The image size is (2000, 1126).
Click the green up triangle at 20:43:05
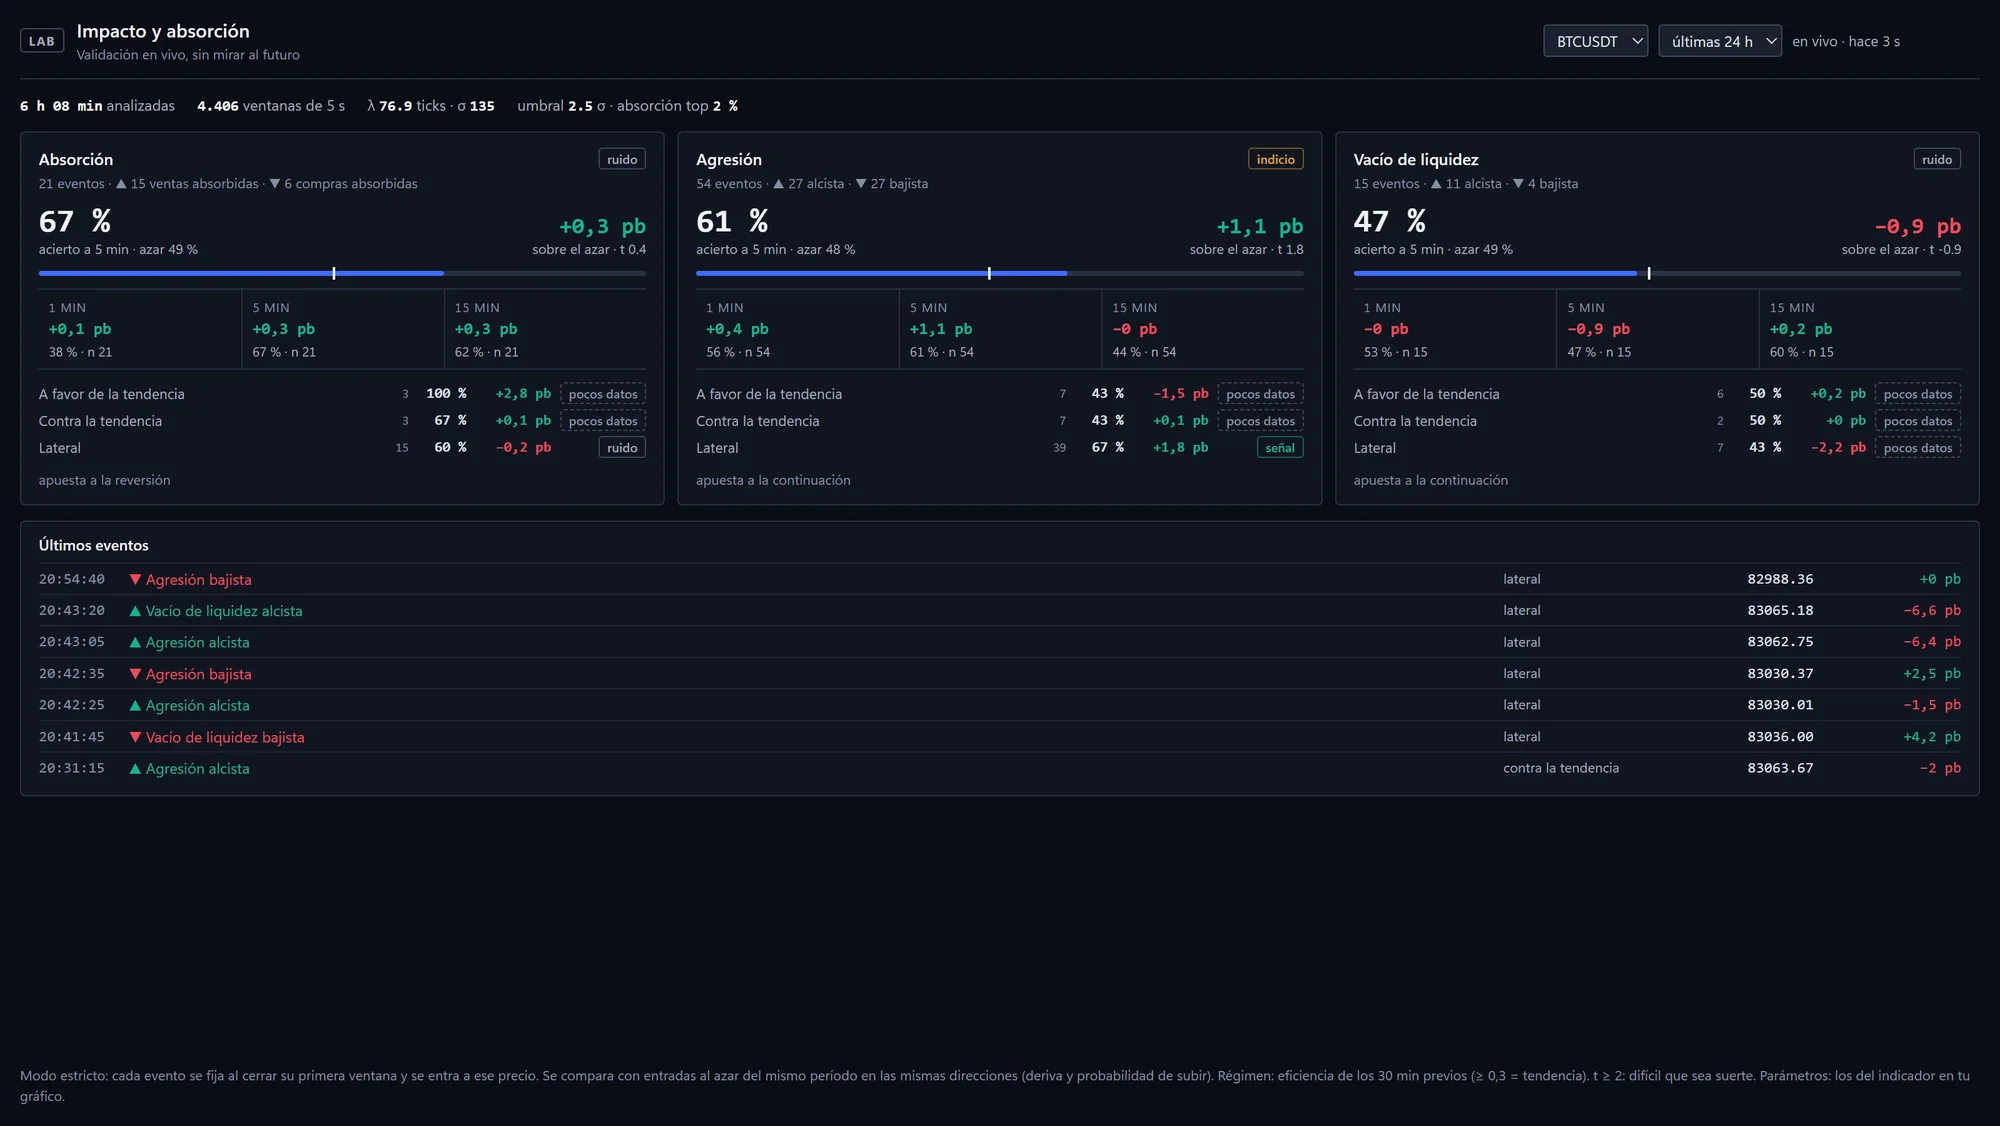[x=135, y=642]
